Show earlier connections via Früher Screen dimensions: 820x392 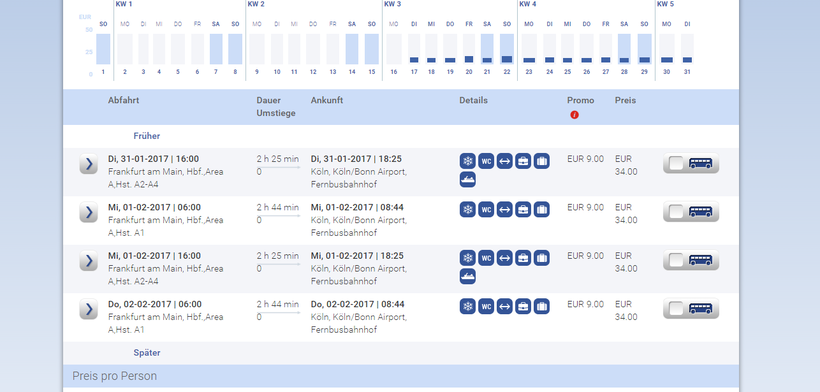(146, 136)
